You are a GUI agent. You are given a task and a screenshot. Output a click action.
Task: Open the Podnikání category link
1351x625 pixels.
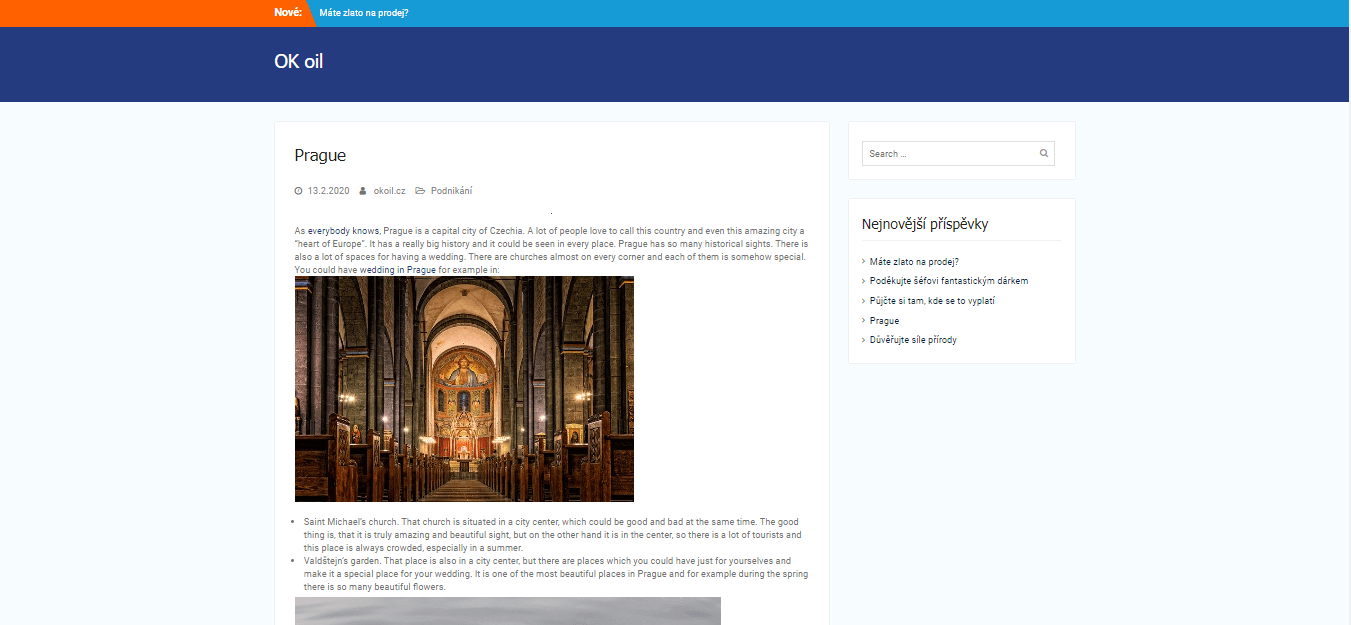(x=451, y=191)
